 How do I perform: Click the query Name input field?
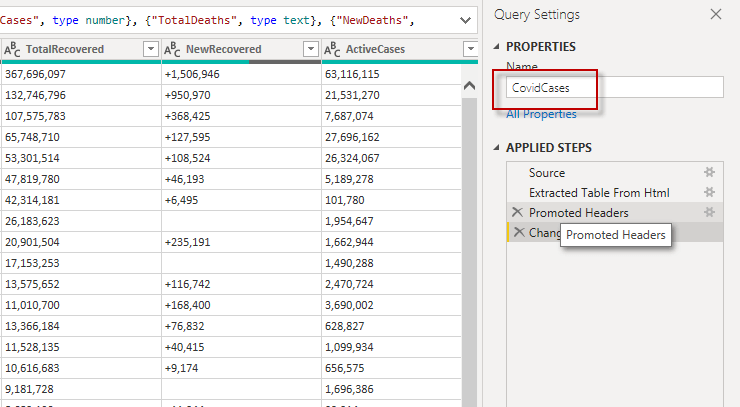[x=614, y=87]
